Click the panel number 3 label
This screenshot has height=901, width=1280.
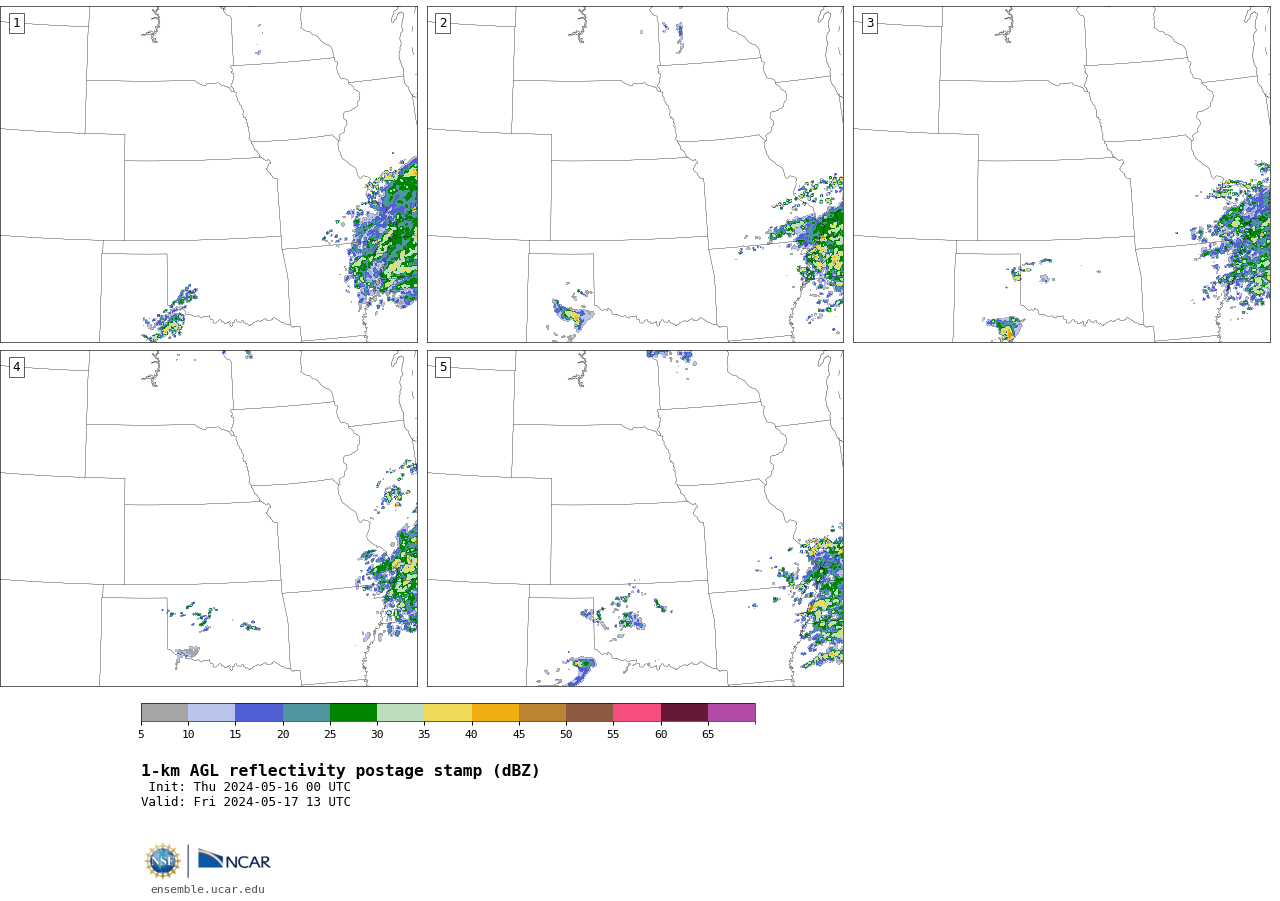[x=869, y=23]
